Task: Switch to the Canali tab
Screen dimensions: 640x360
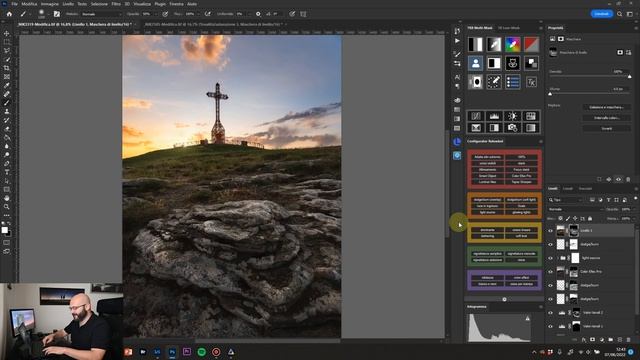Action: click(x=568, y=189)
